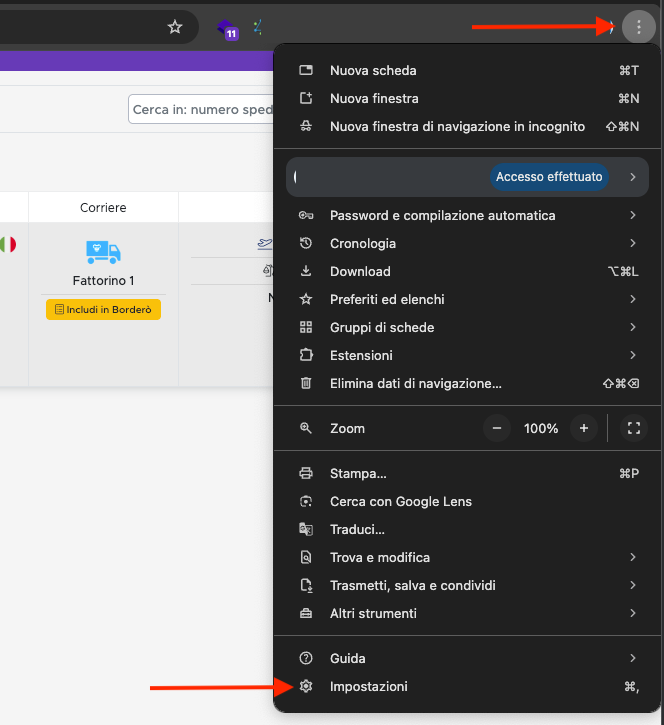
Task: Click the Nuova scheda tab icon
Action: (306, 70)
